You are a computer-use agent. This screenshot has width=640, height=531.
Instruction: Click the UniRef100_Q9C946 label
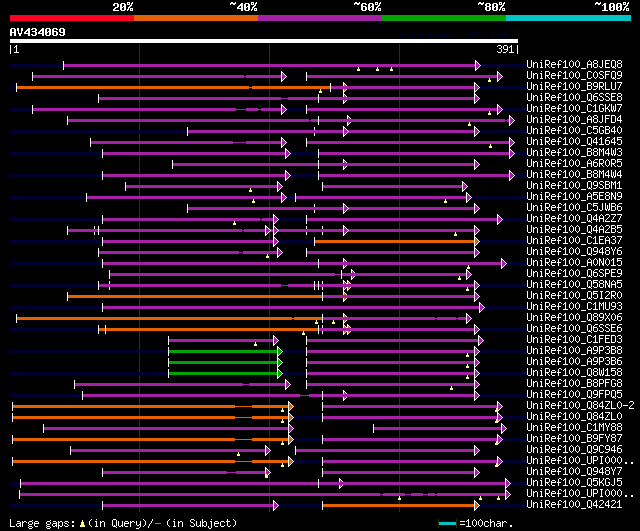[x=574, y=450]
